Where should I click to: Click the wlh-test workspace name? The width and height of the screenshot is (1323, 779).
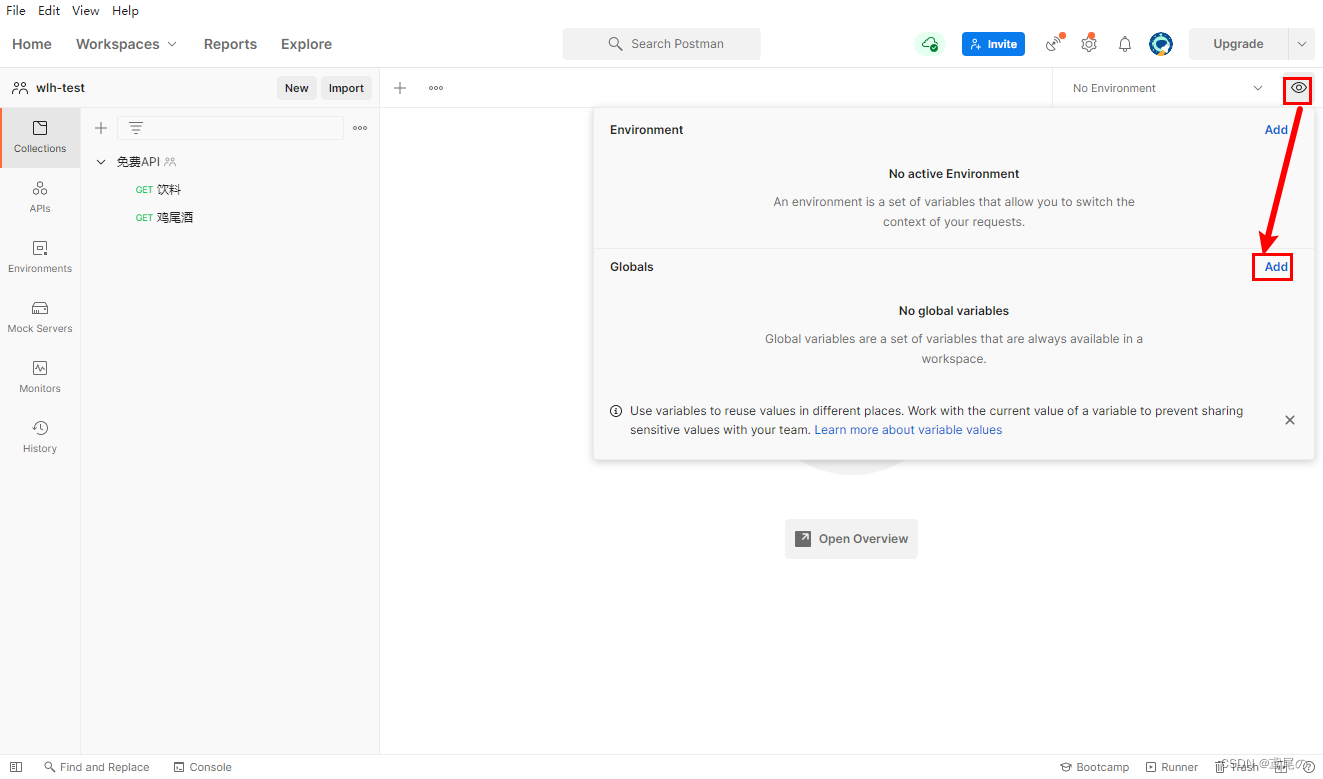[61, 88]
